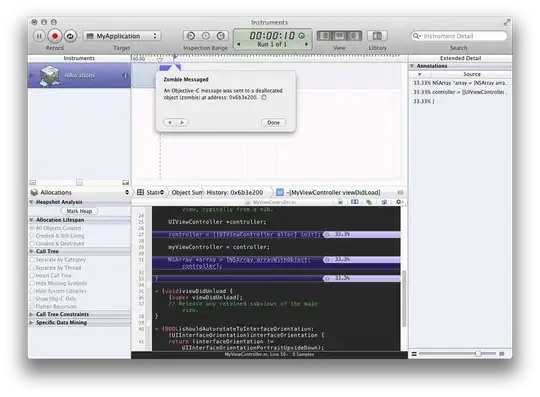Click Done in the Zombie Messaged popup
This screenshot has height=397, width=540.
(x=273, y=123)
